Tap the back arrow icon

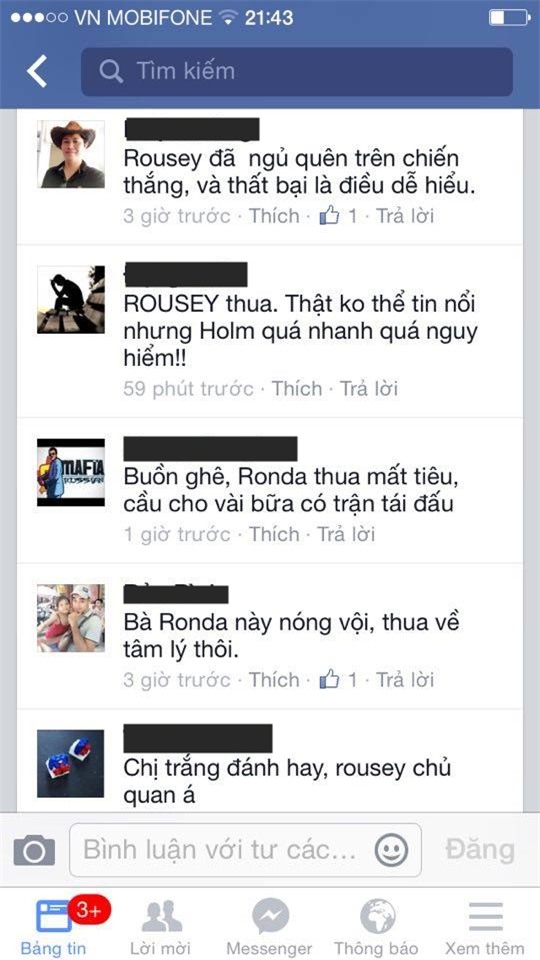tap(37, 72)
